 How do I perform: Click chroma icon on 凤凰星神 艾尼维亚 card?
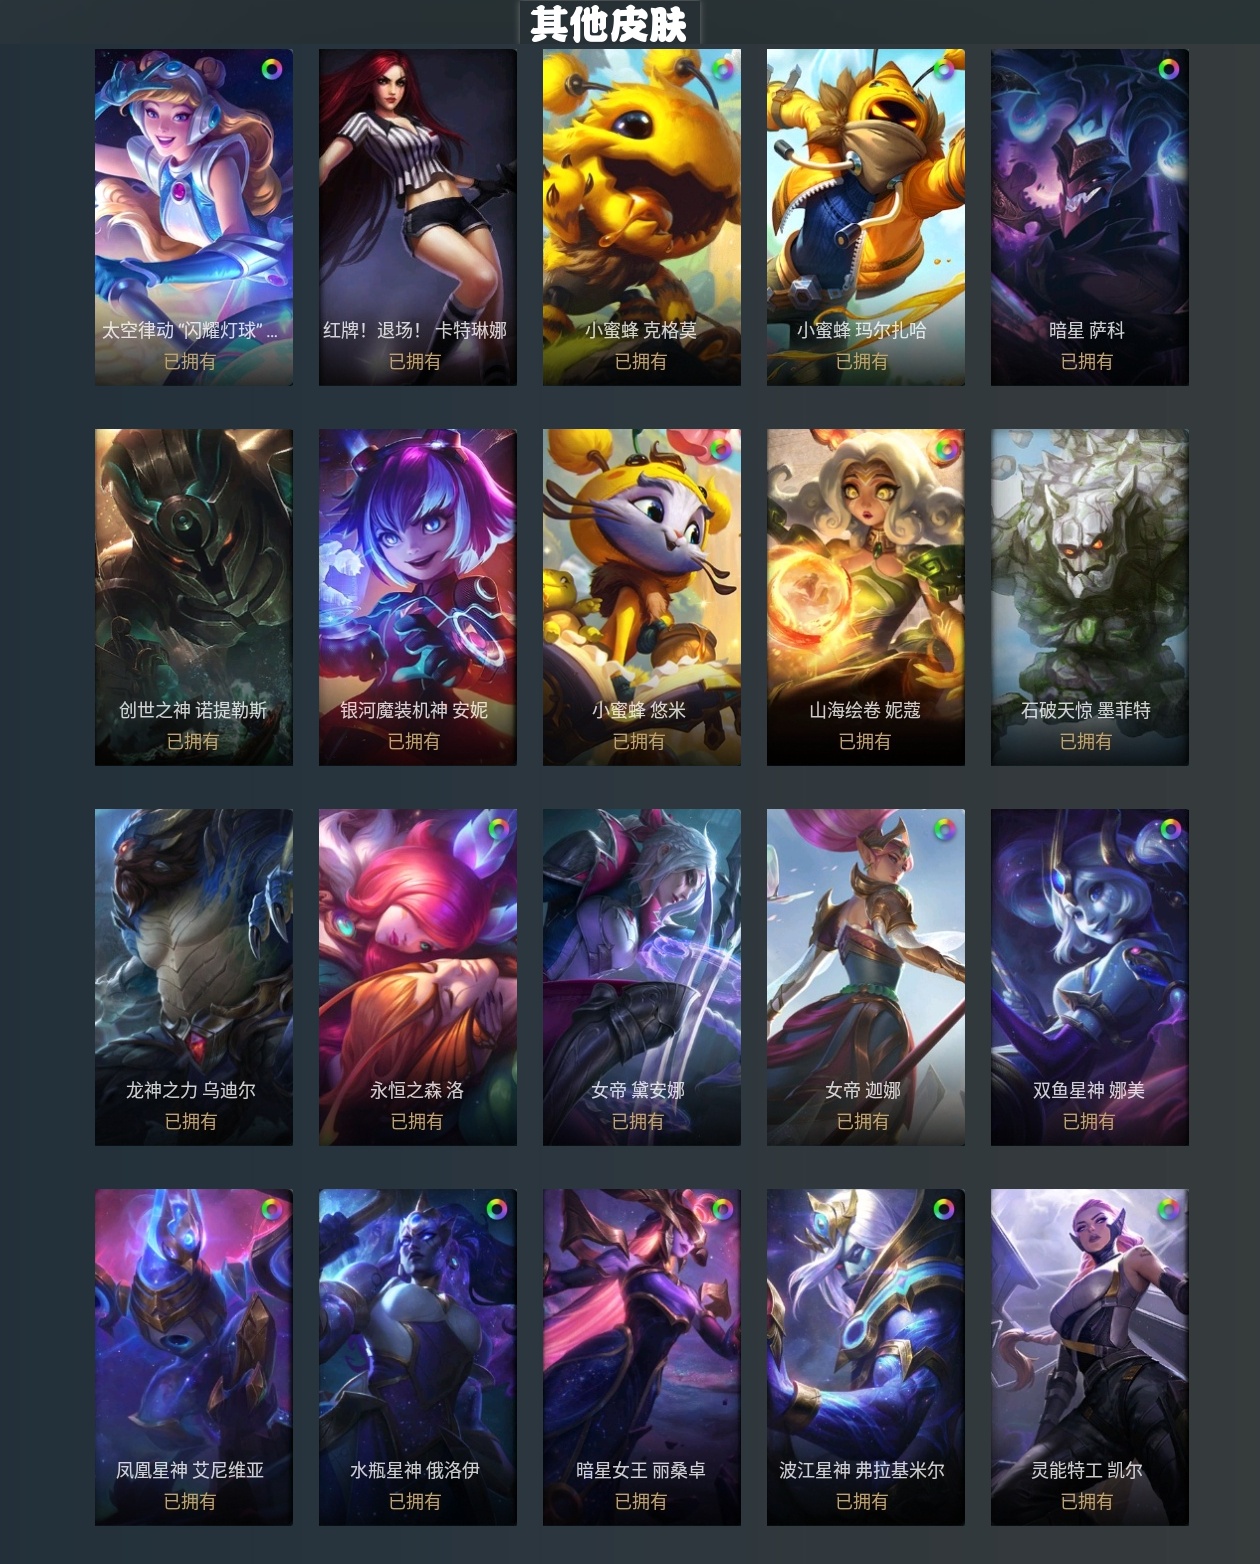[272, 1209]
